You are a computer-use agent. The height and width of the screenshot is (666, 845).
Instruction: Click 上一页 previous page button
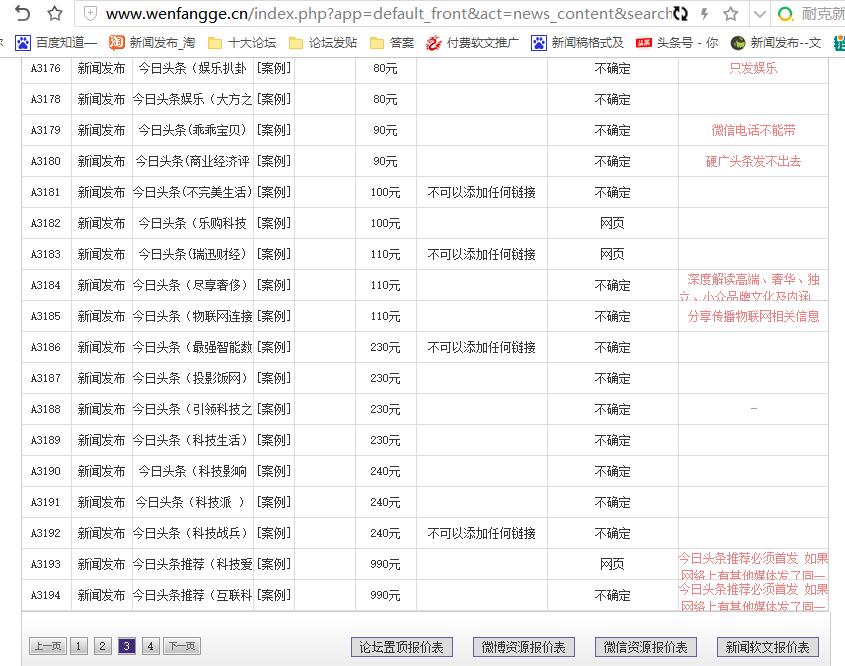[48, 646]
